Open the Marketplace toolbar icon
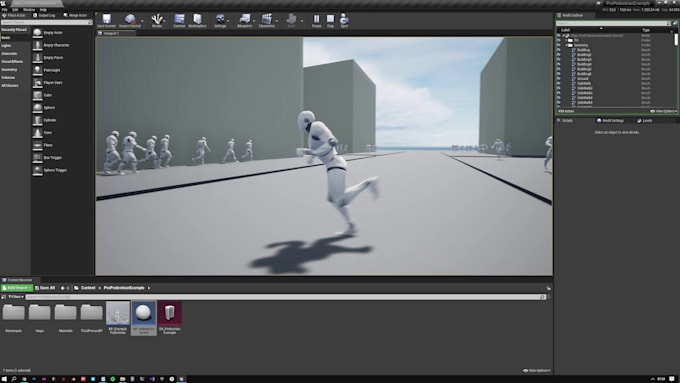The width and height of the screenshot is (680, 383). [197, 19]
